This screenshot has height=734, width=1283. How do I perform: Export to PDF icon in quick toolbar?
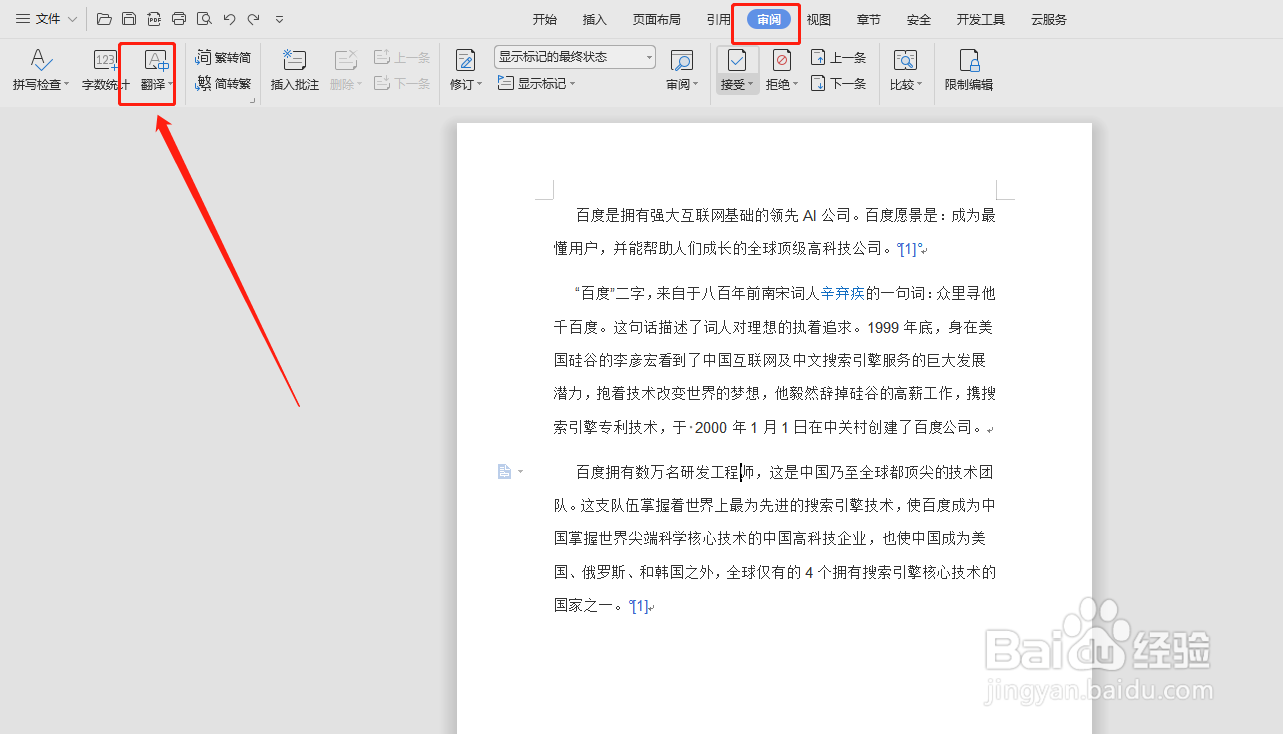coord(154,19)
